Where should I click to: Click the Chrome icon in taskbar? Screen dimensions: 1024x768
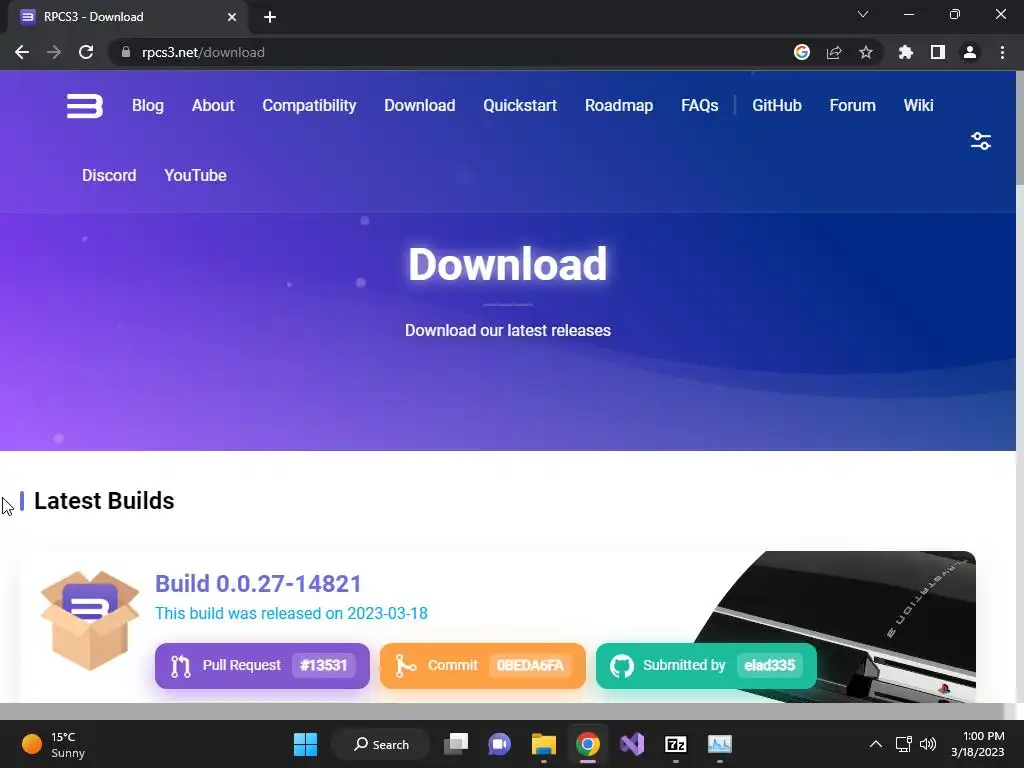[588, 744]
